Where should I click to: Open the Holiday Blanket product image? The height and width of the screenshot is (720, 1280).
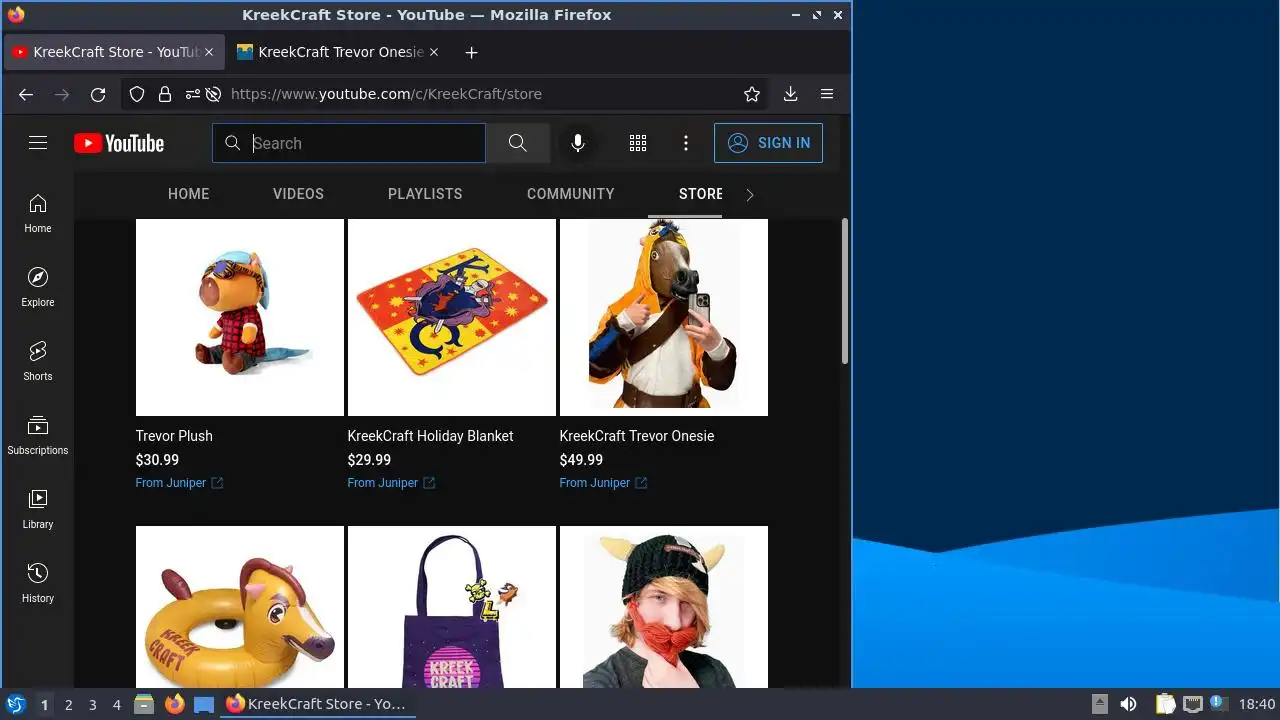click(x=452, y=317)
